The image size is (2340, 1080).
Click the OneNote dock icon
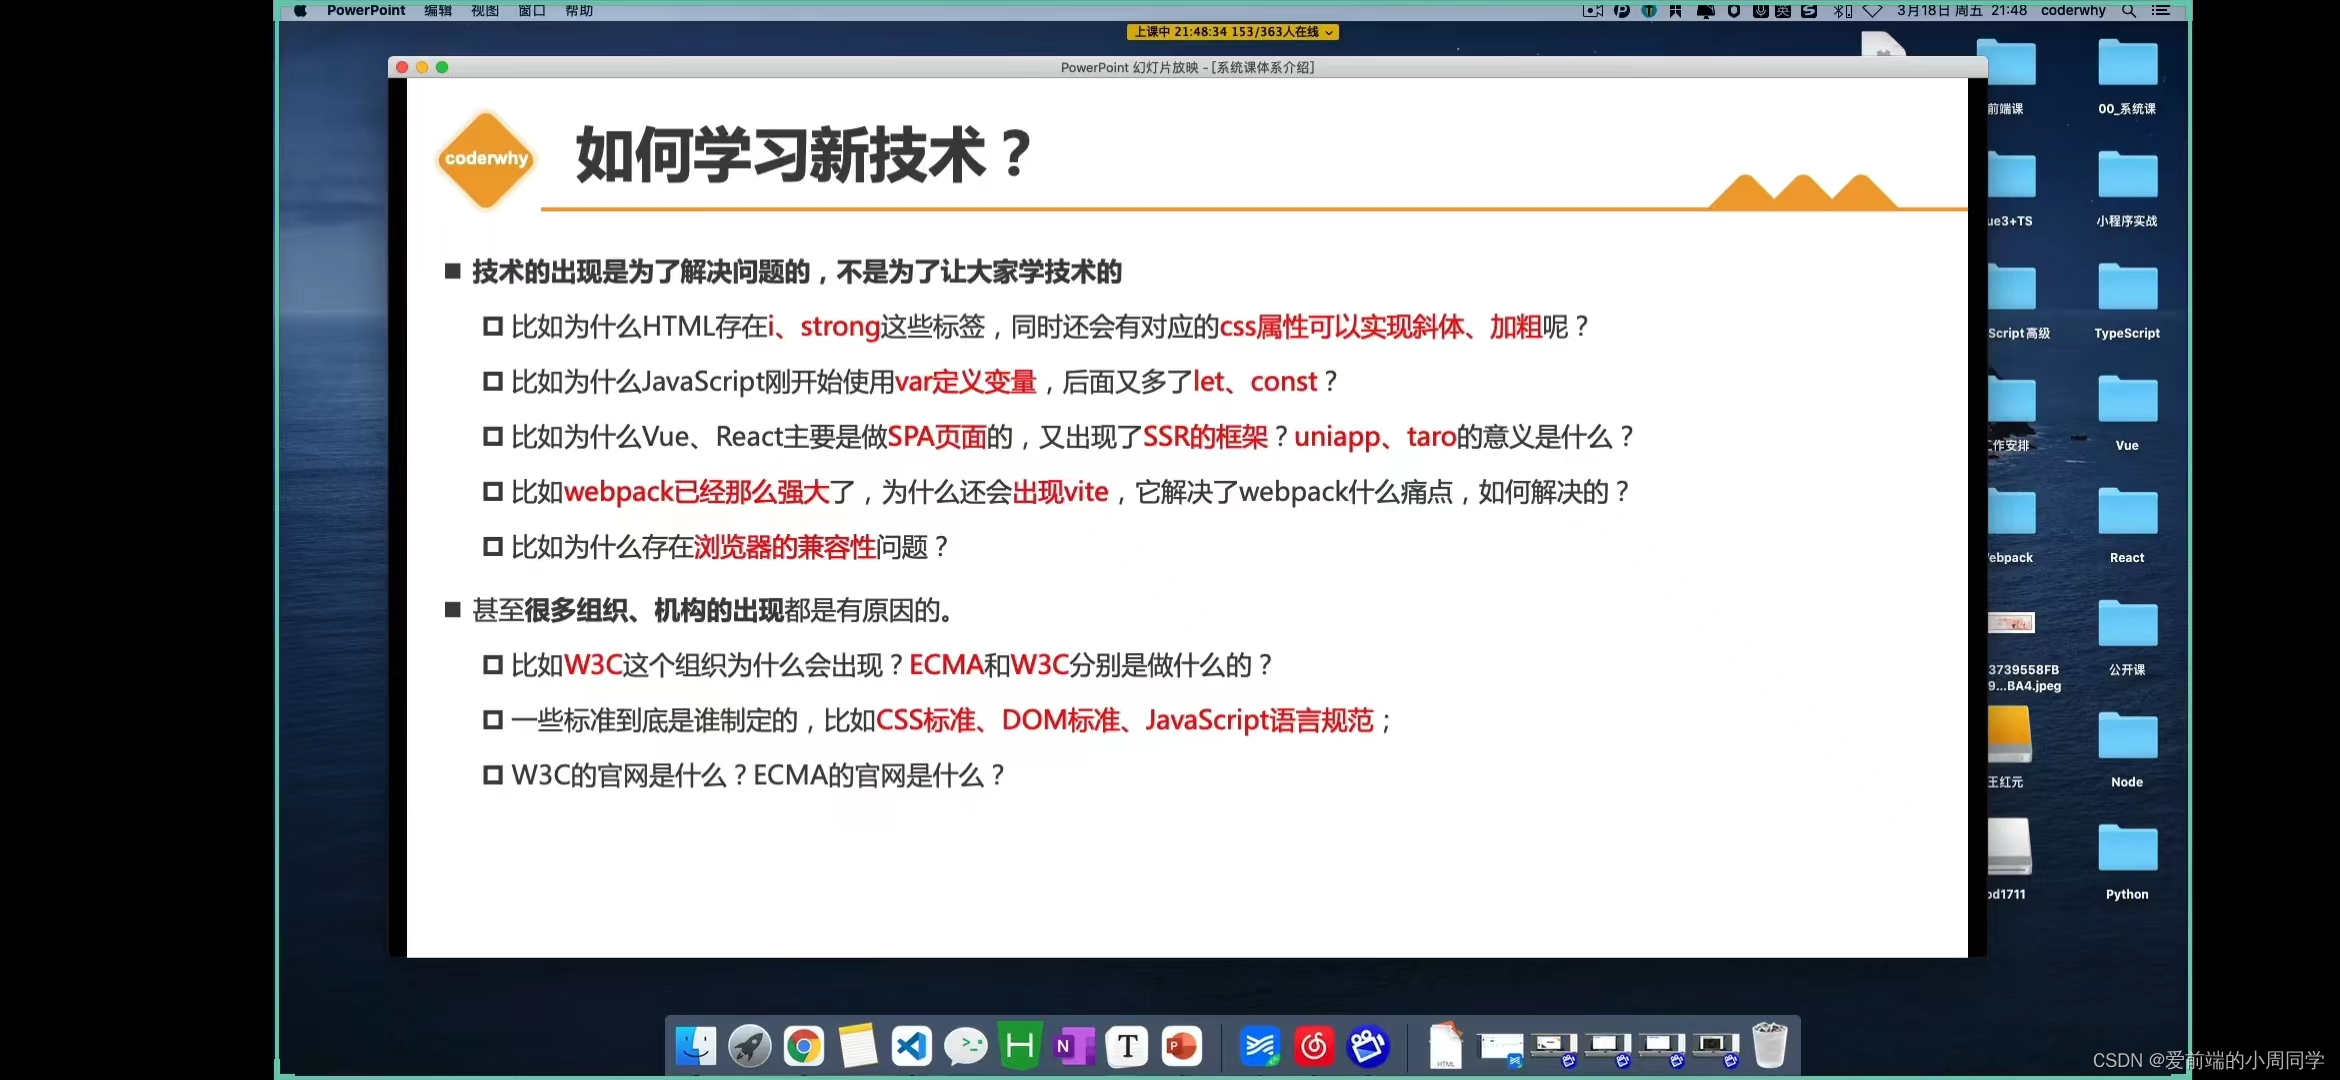coord(1073,1047)
